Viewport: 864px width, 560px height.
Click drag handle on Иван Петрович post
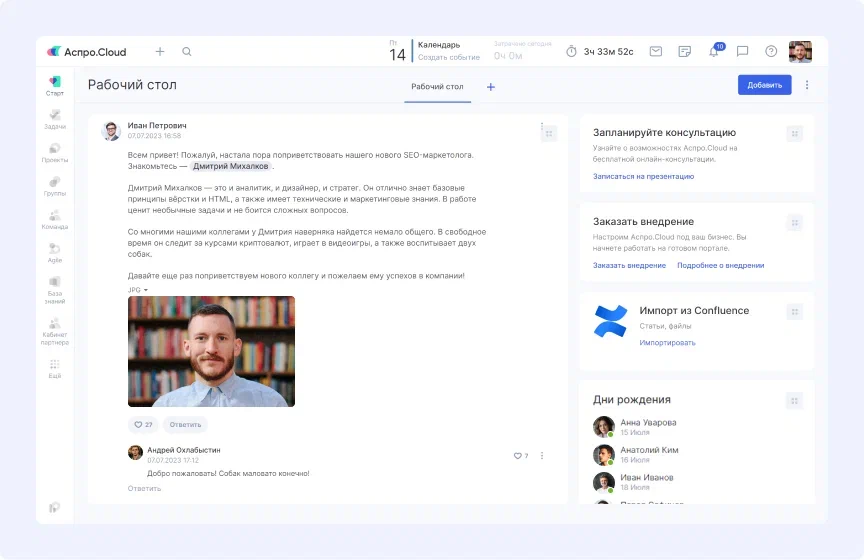(x=549, y=134)
